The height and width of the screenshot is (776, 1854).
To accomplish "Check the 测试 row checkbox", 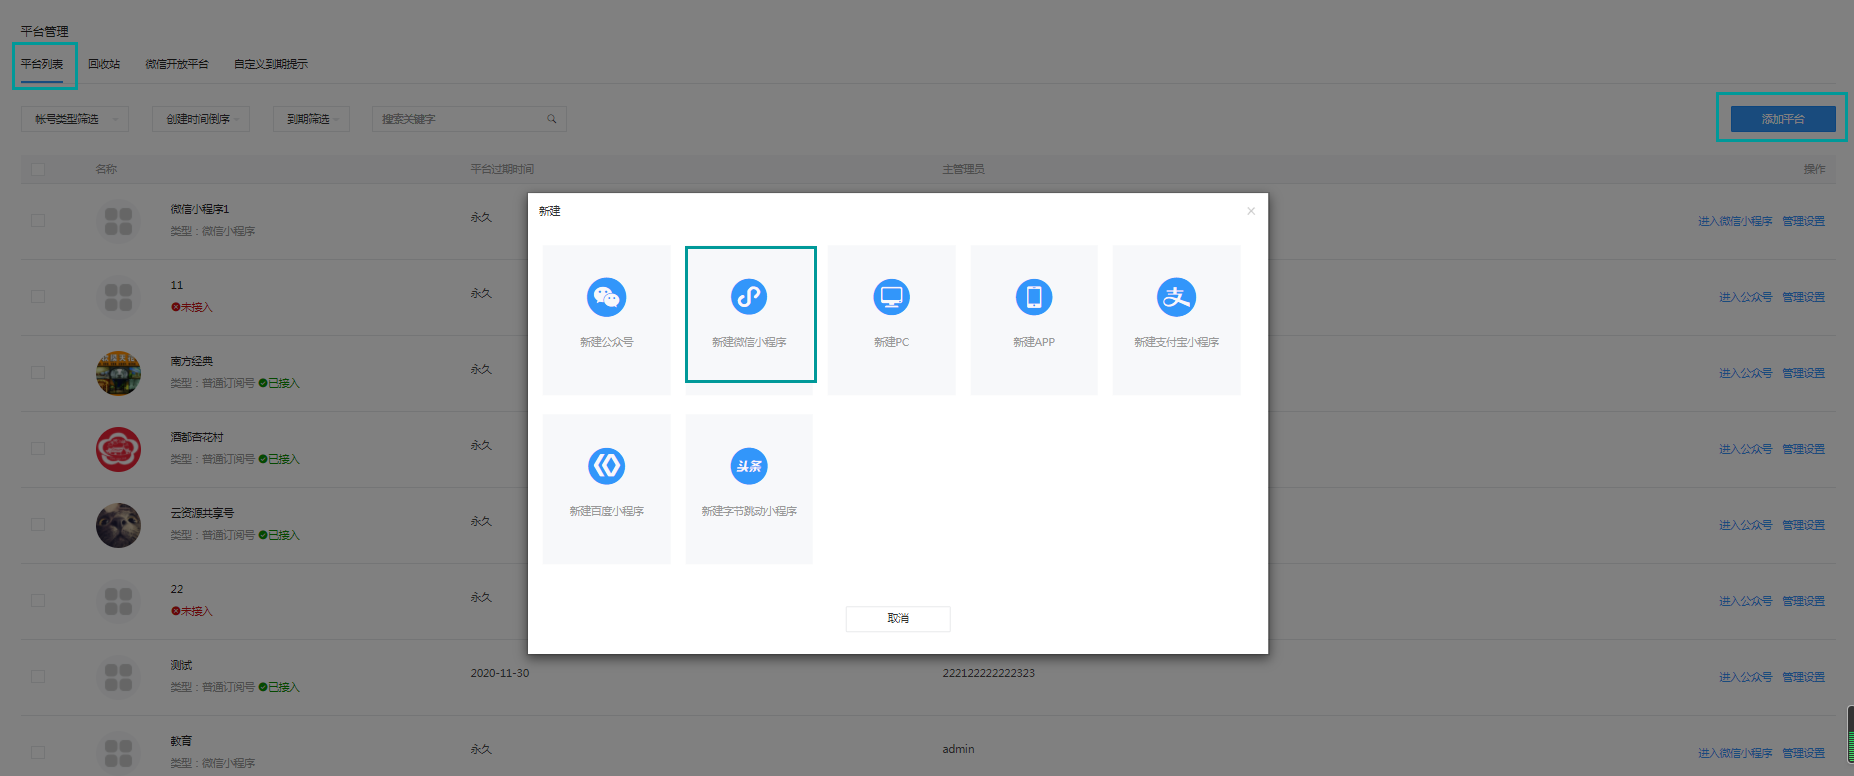I will click(x=38, y=677).
